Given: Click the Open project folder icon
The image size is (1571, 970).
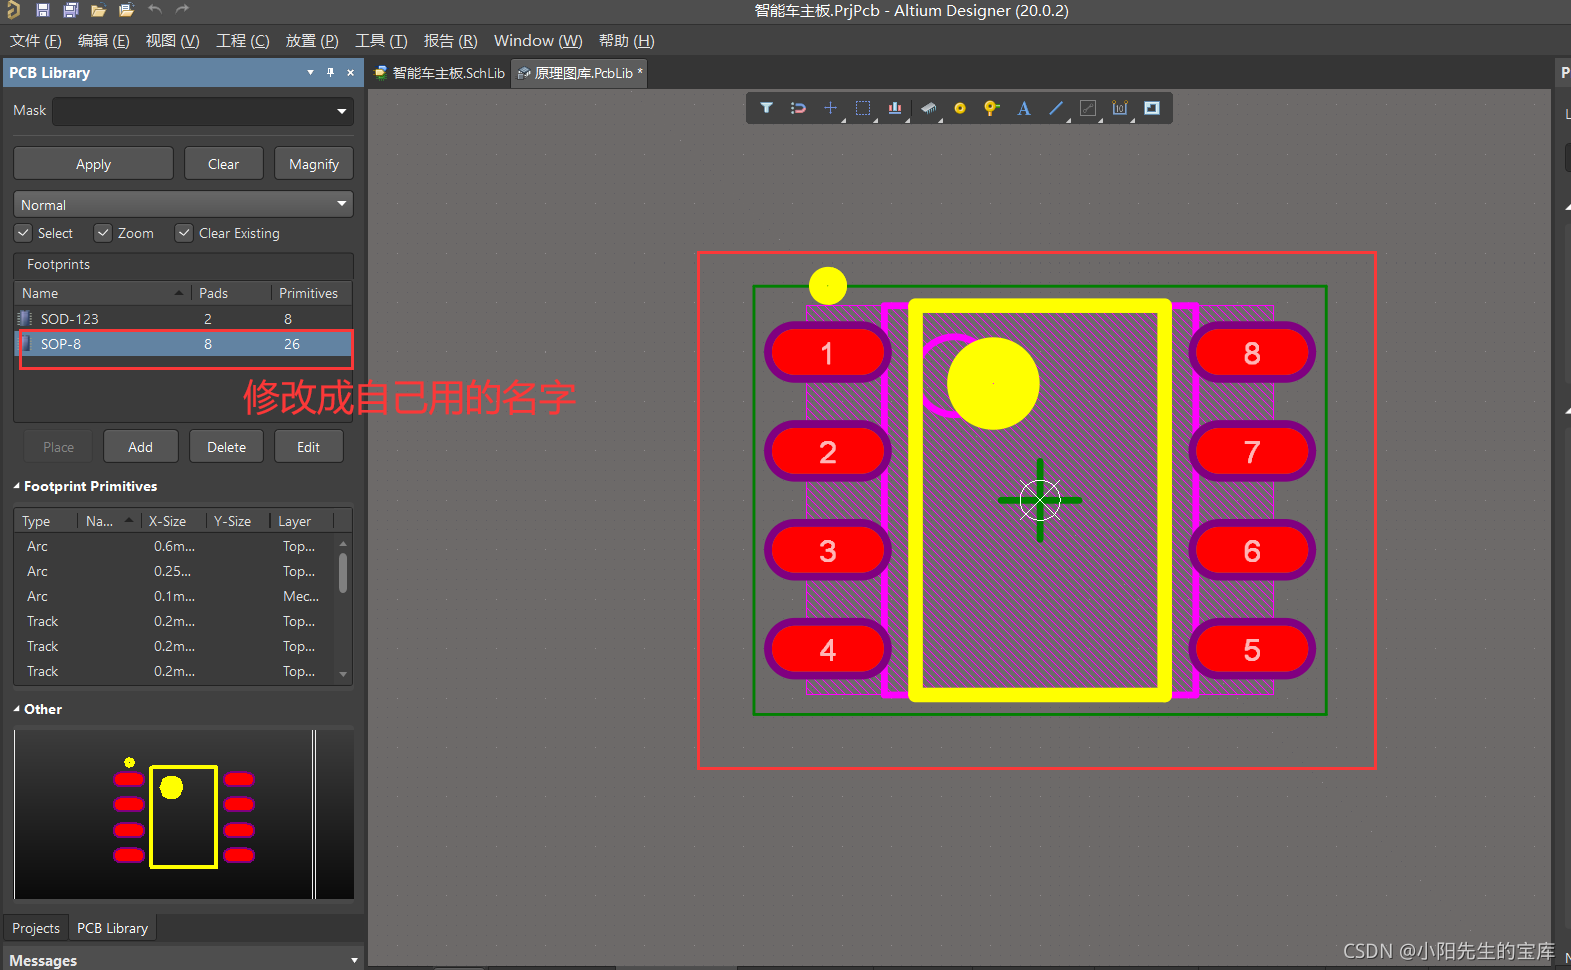Looking at the screenshot, I should point(126,10).
